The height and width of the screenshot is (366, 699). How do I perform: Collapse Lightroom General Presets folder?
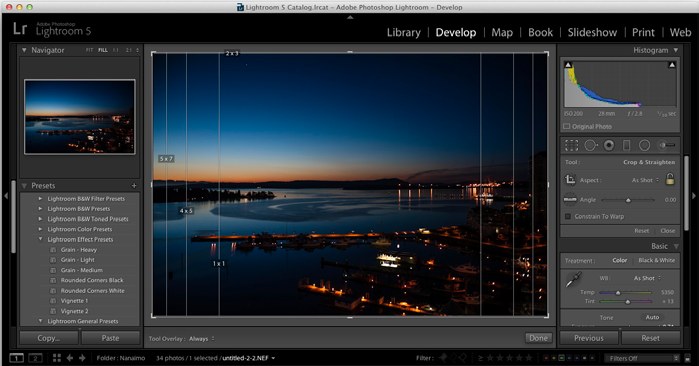[x=40, y=321]
